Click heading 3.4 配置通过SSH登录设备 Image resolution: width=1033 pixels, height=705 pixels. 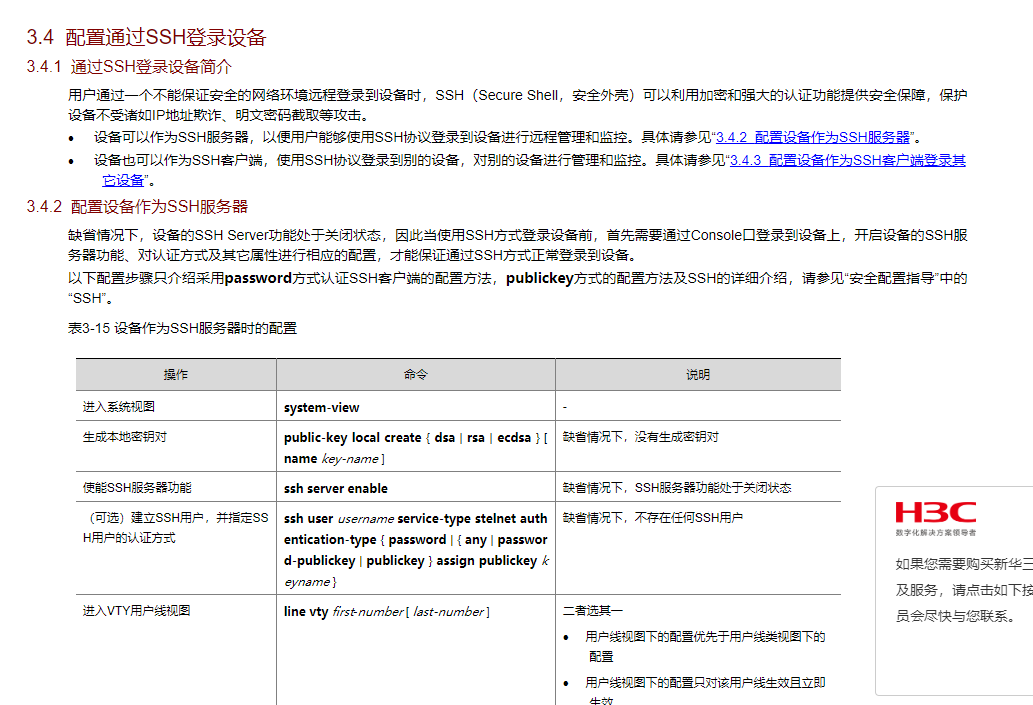[x=146, y=37]
